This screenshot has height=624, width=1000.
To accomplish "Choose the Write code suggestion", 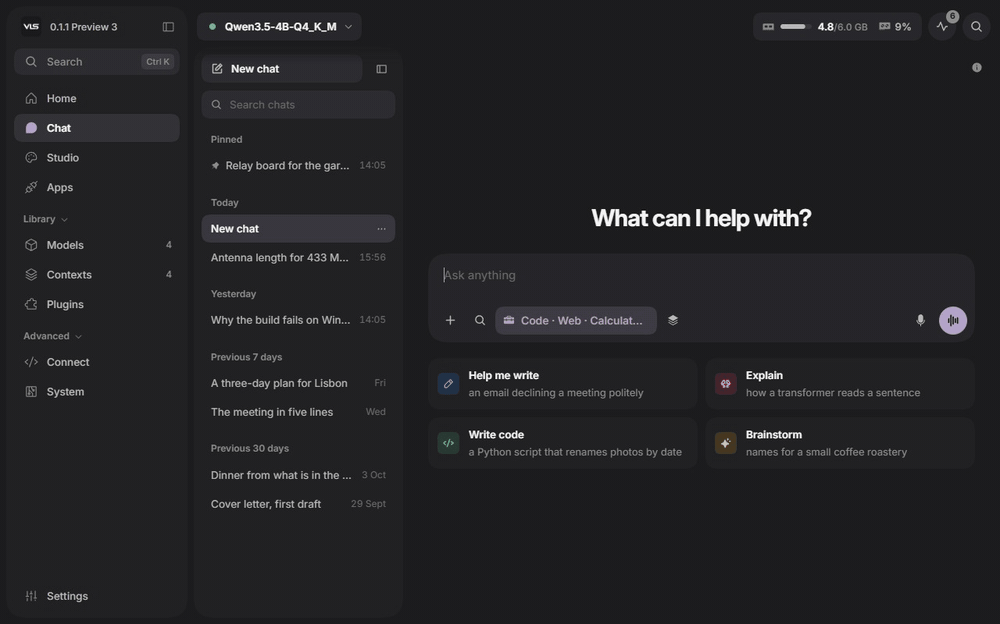I will pos(562,443).
